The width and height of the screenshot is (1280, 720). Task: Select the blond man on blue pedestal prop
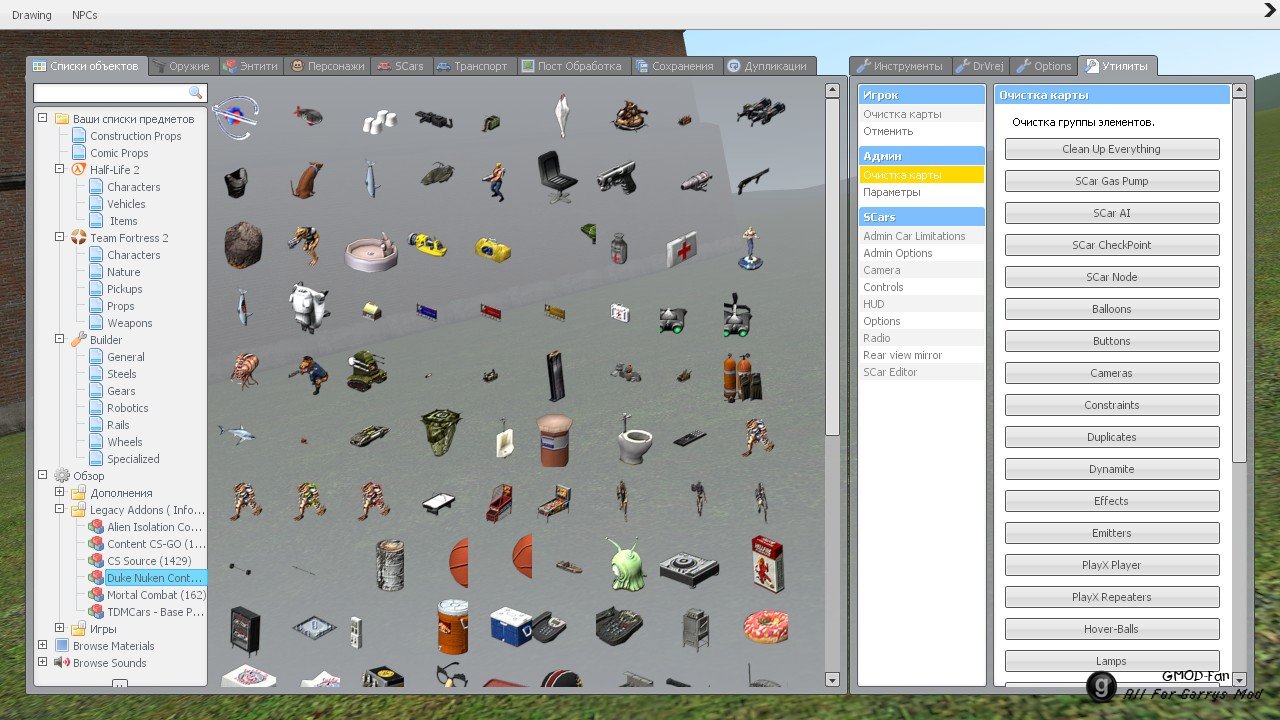[x=751, y=248]
